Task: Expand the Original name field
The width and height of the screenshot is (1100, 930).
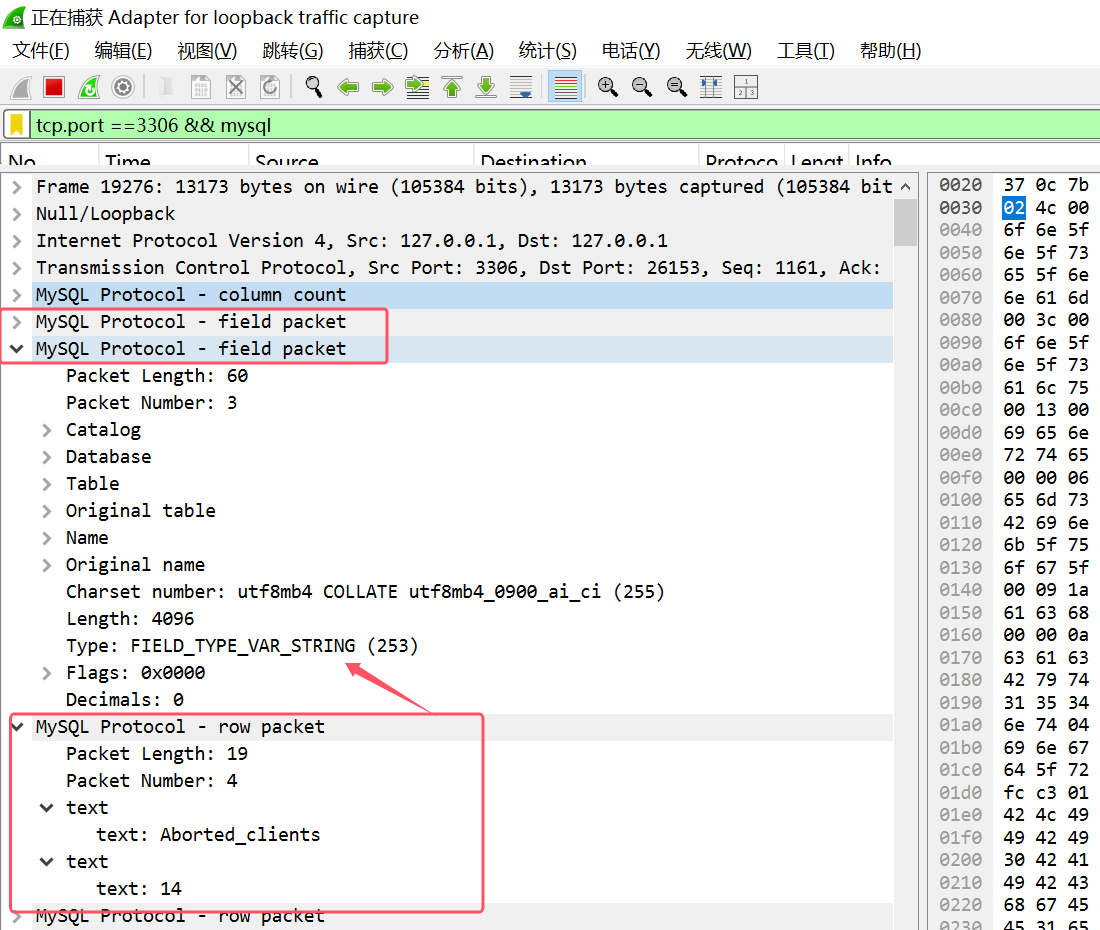Action: tap(47, 565)
